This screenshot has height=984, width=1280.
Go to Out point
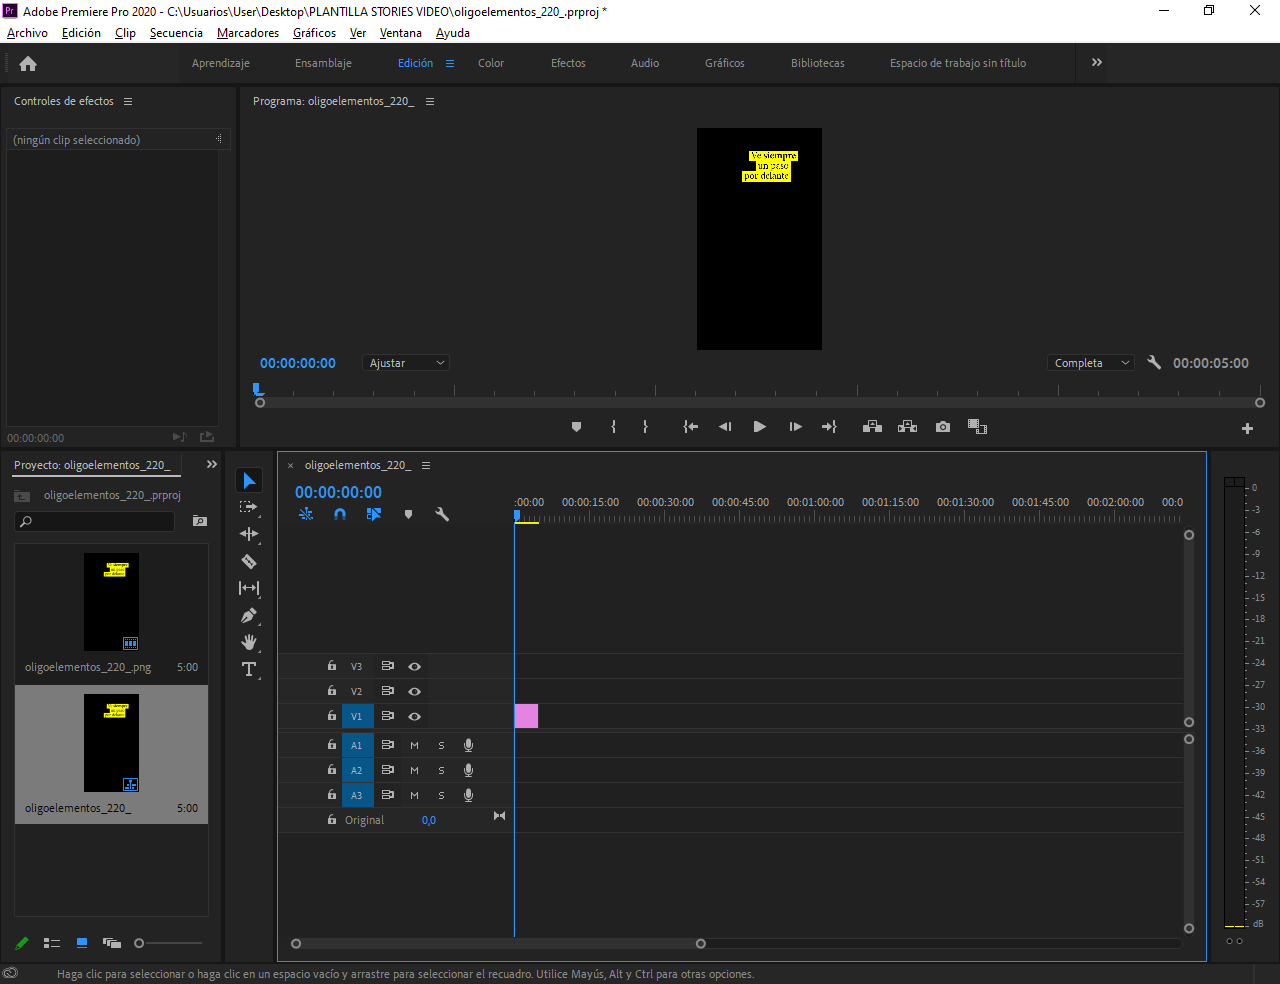pos(829,427)
